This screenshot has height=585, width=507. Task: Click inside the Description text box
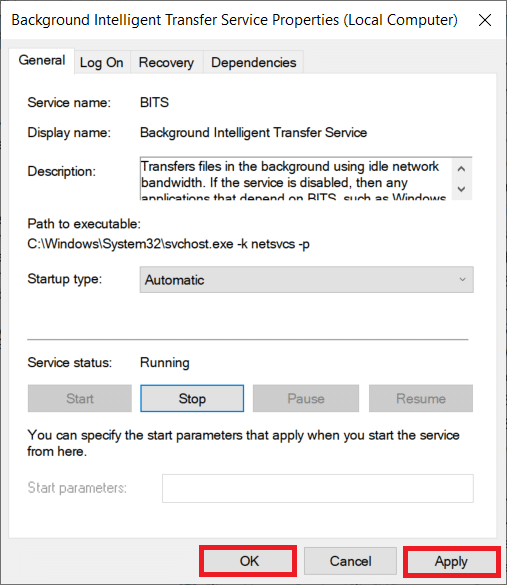[295, 179]
